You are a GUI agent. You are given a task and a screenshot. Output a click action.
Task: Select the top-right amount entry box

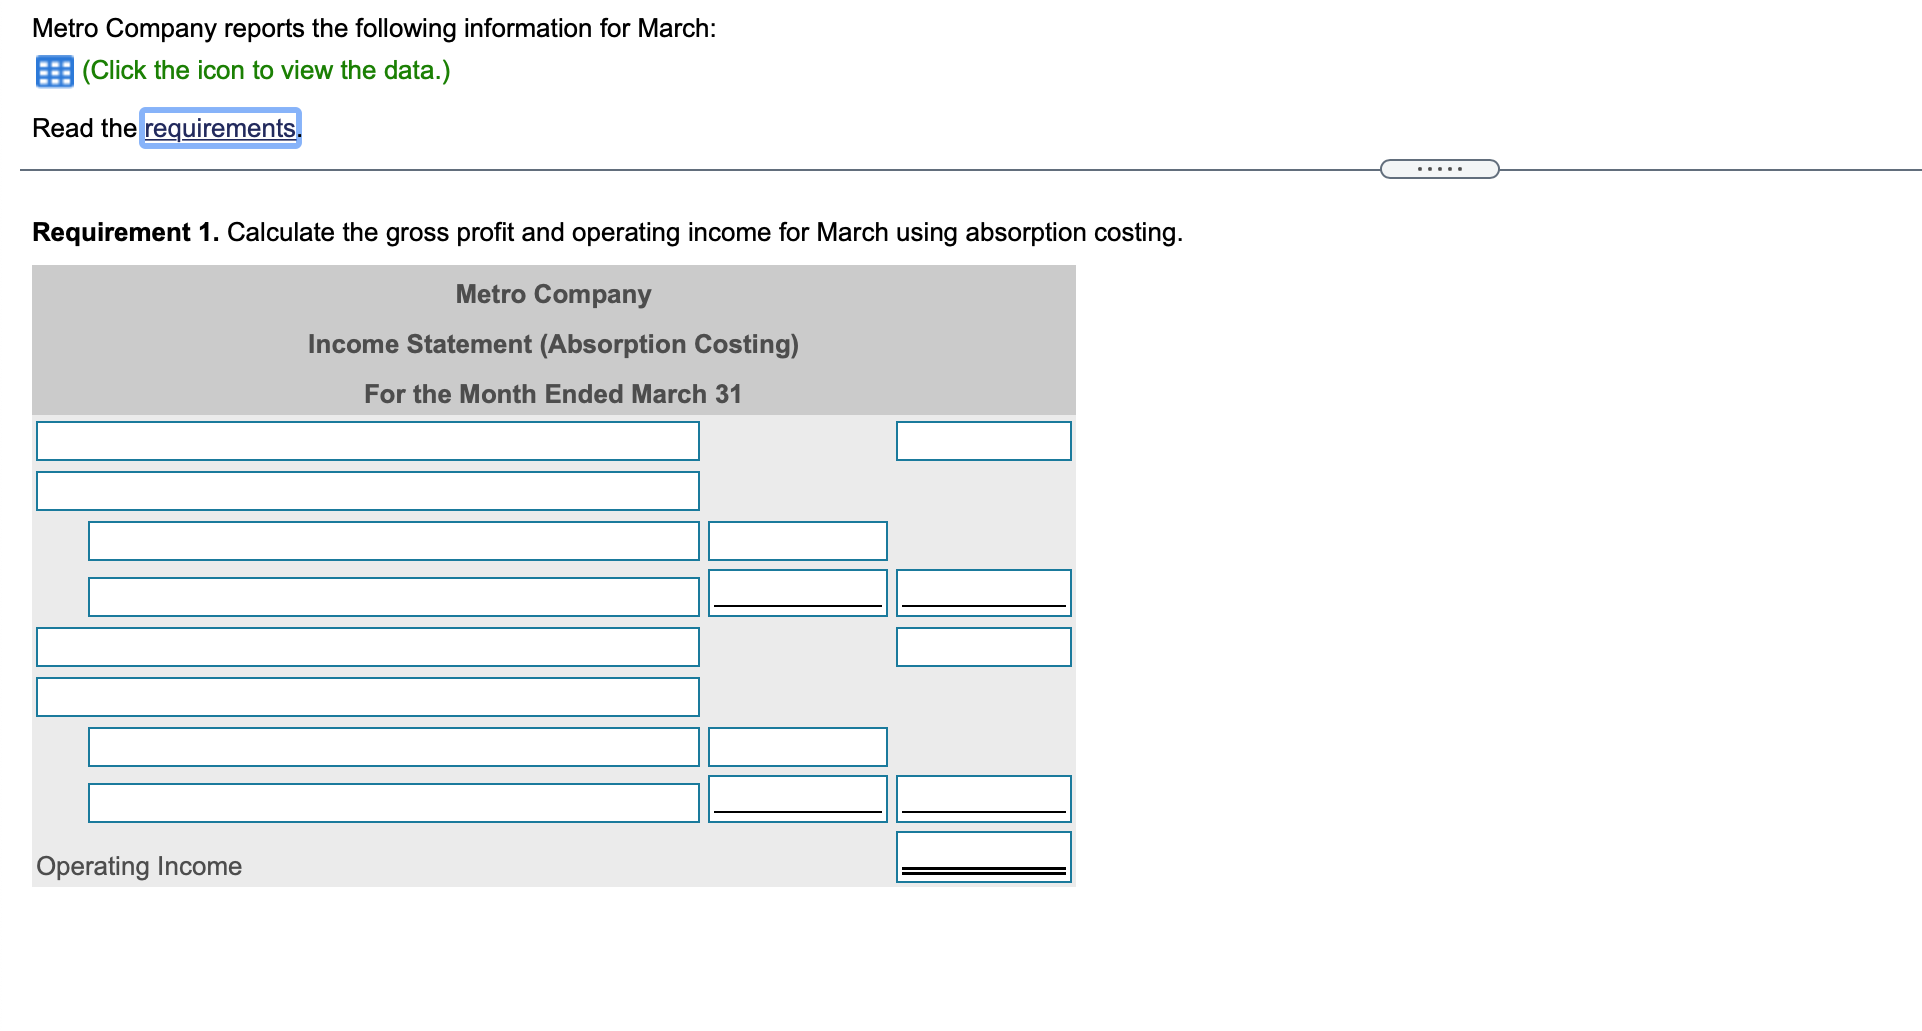983,440
